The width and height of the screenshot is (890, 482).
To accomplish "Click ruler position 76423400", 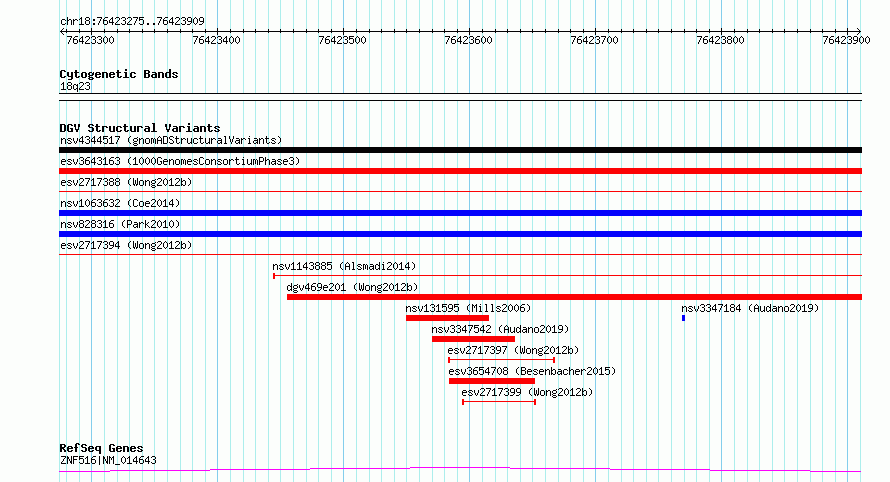I will click(x=216, y=40).
